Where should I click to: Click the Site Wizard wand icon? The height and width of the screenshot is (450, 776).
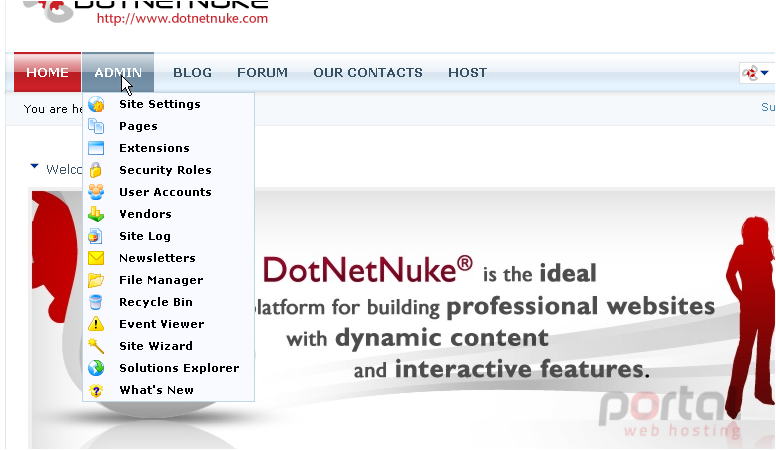[x=96, y=346]
